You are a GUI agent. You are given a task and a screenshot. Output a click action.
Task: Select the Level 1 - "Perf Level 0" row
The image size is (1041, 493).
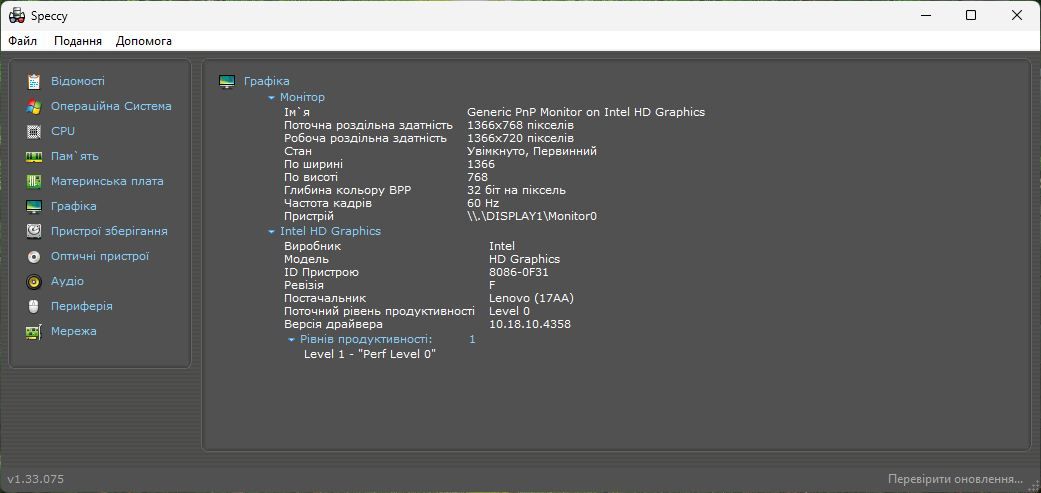(x=370, y=354)
